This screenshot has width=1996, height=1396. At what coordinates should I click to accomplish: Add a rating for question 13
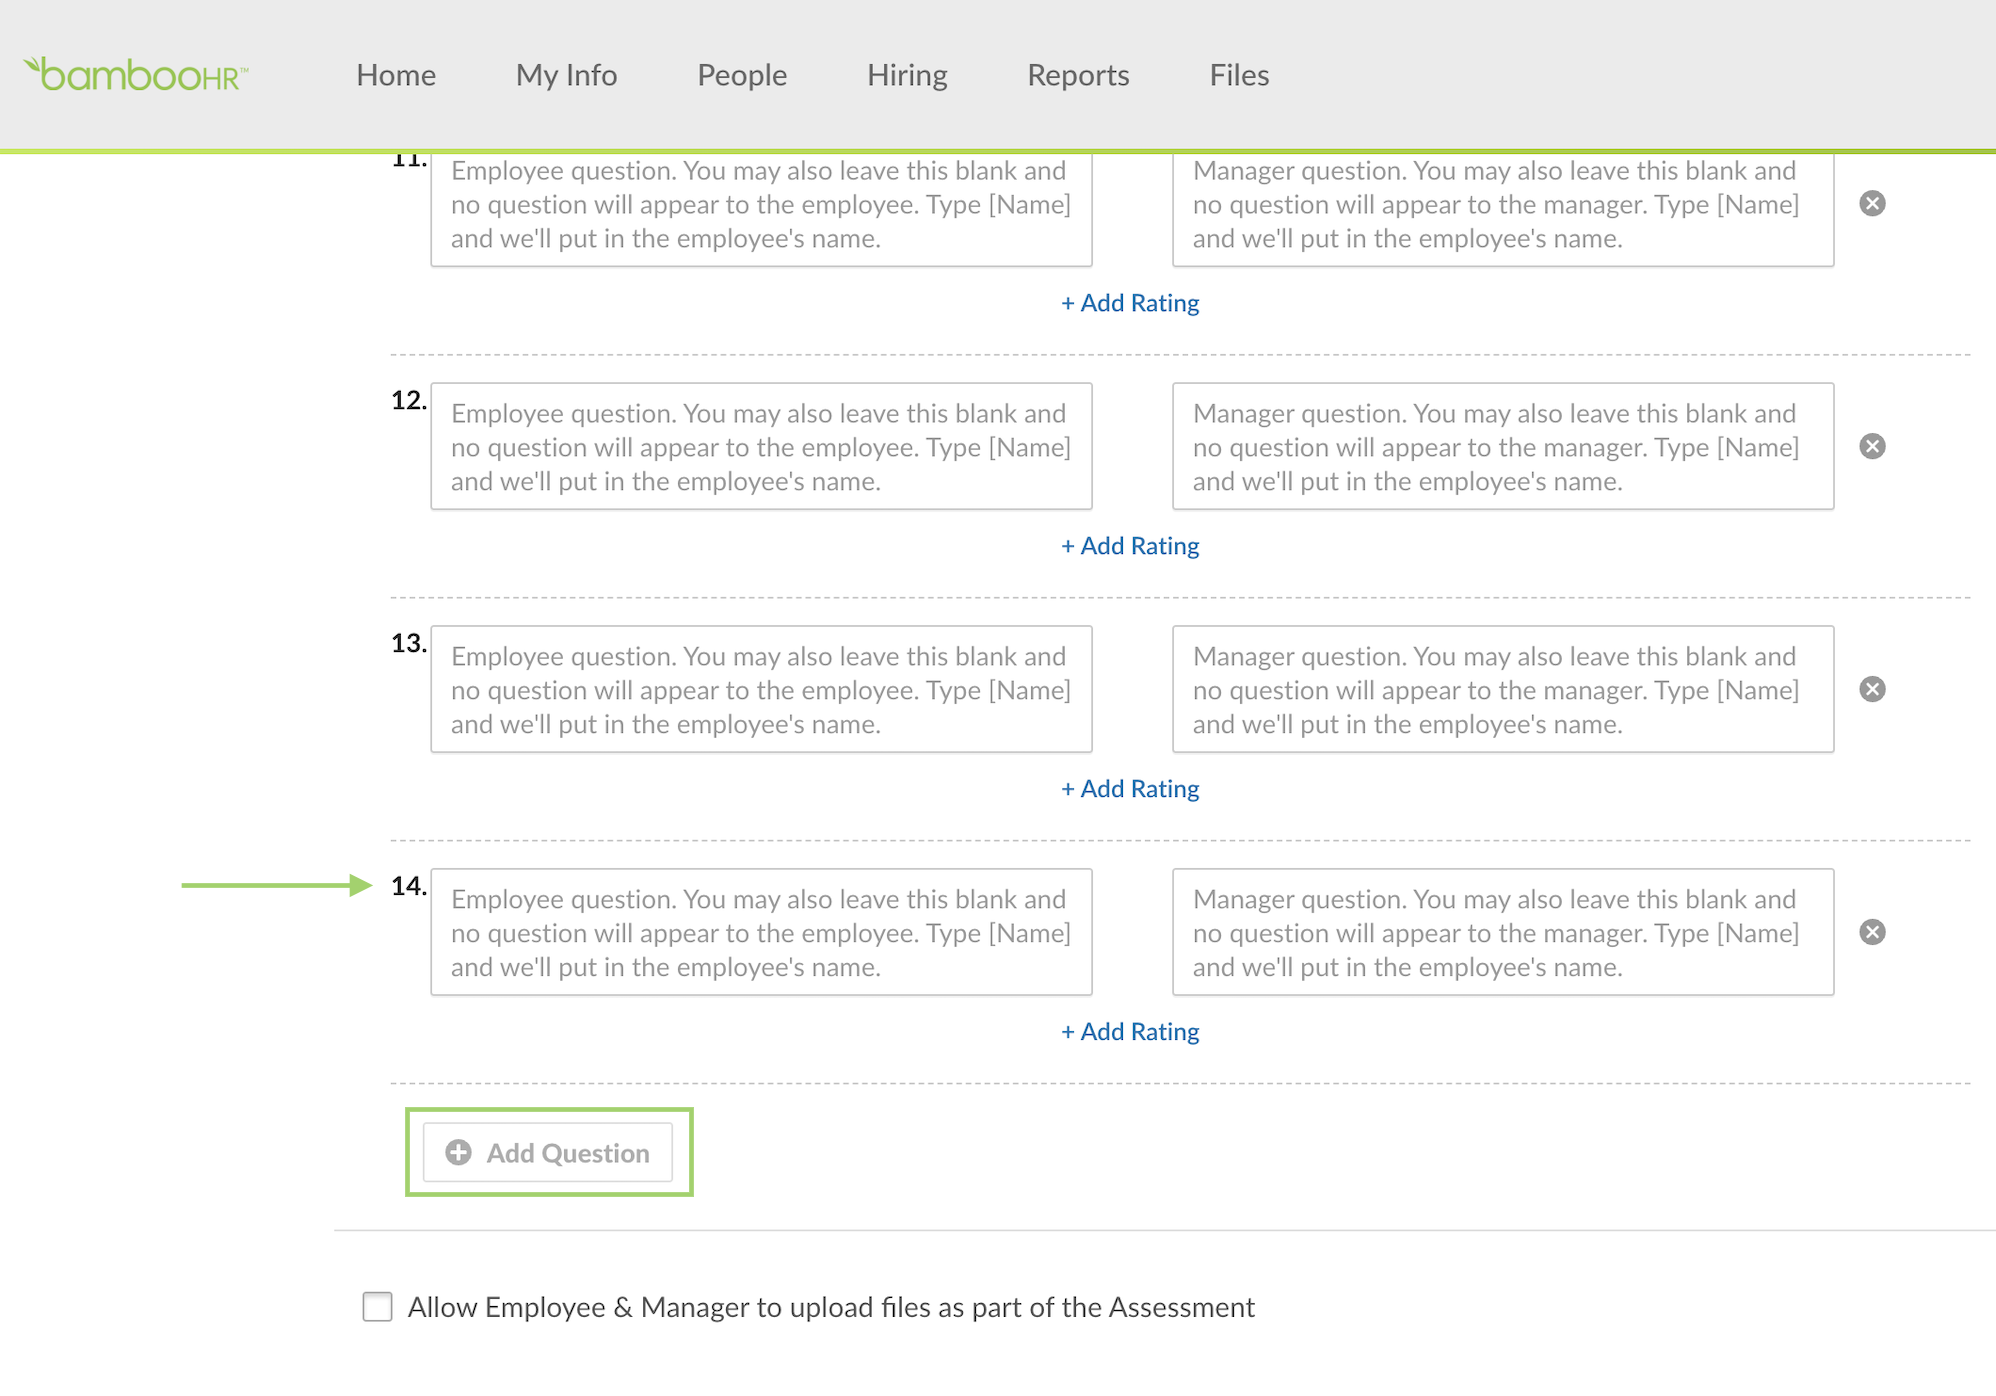(x=1130, y=789)
